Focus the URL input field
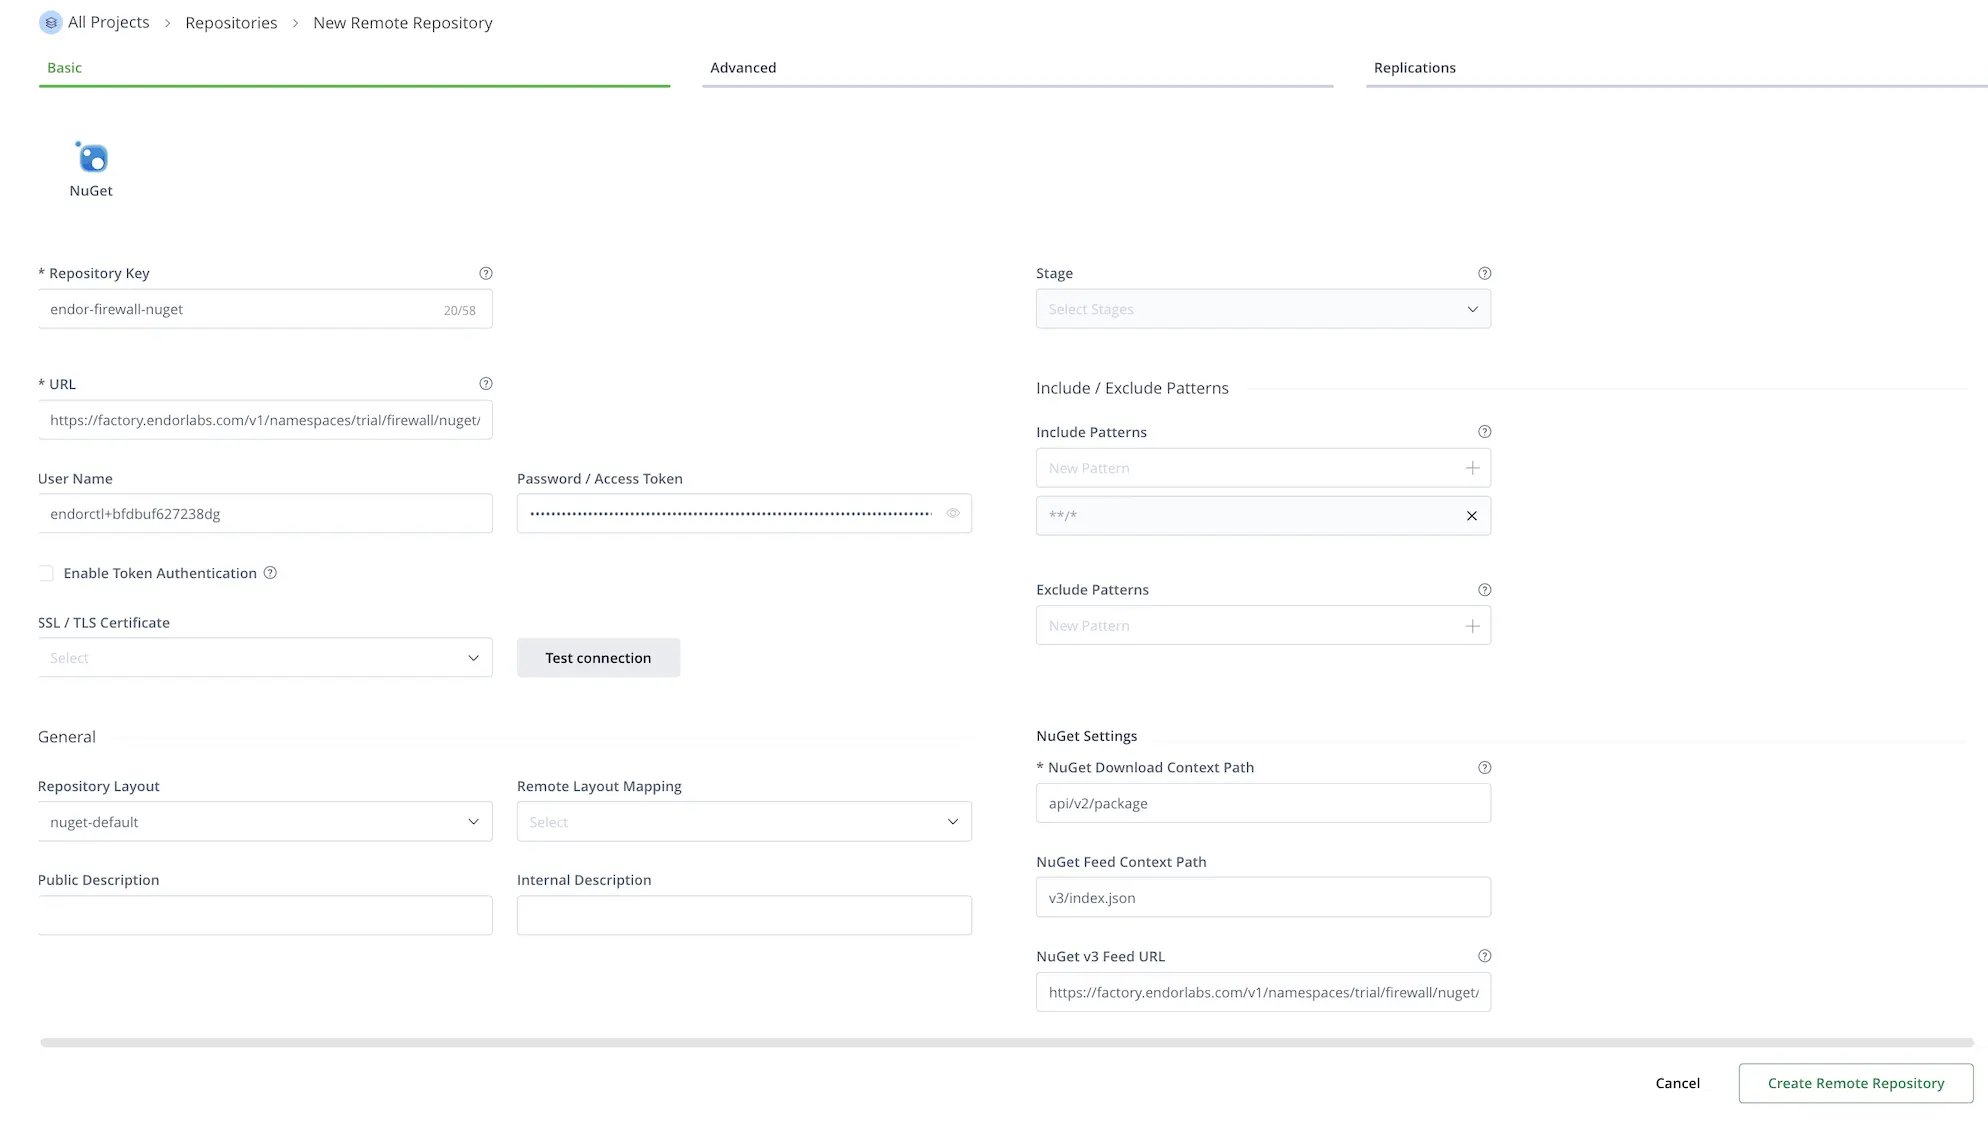1988x1131 pixels. point(265,420)
